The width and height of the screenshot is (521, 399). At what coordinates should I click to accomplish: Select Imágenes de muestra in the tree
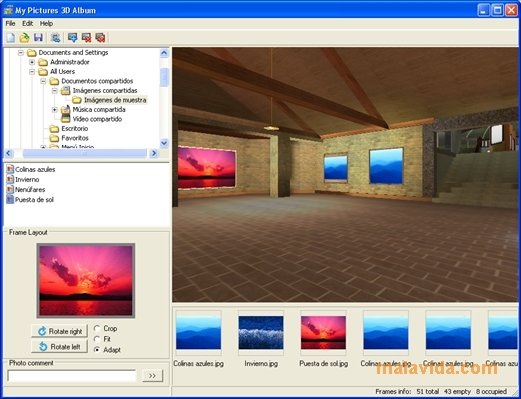coord(115,100)
